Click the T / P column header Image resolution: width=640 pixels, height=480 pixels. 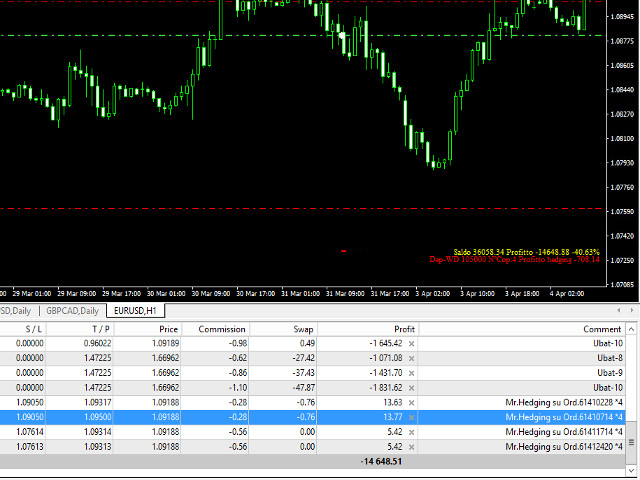pos(100,328)
